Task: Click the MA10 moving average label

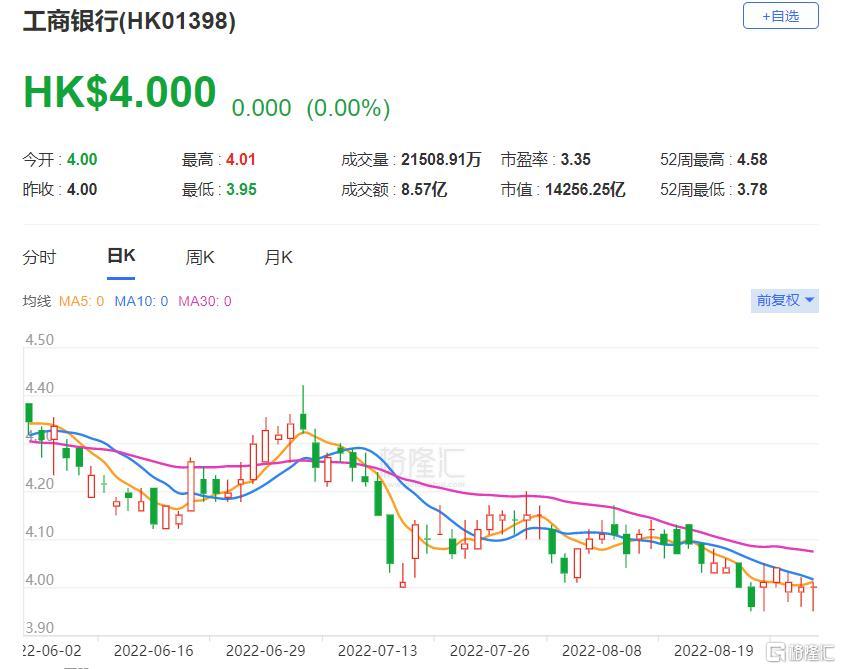Action: pos(141,301)
